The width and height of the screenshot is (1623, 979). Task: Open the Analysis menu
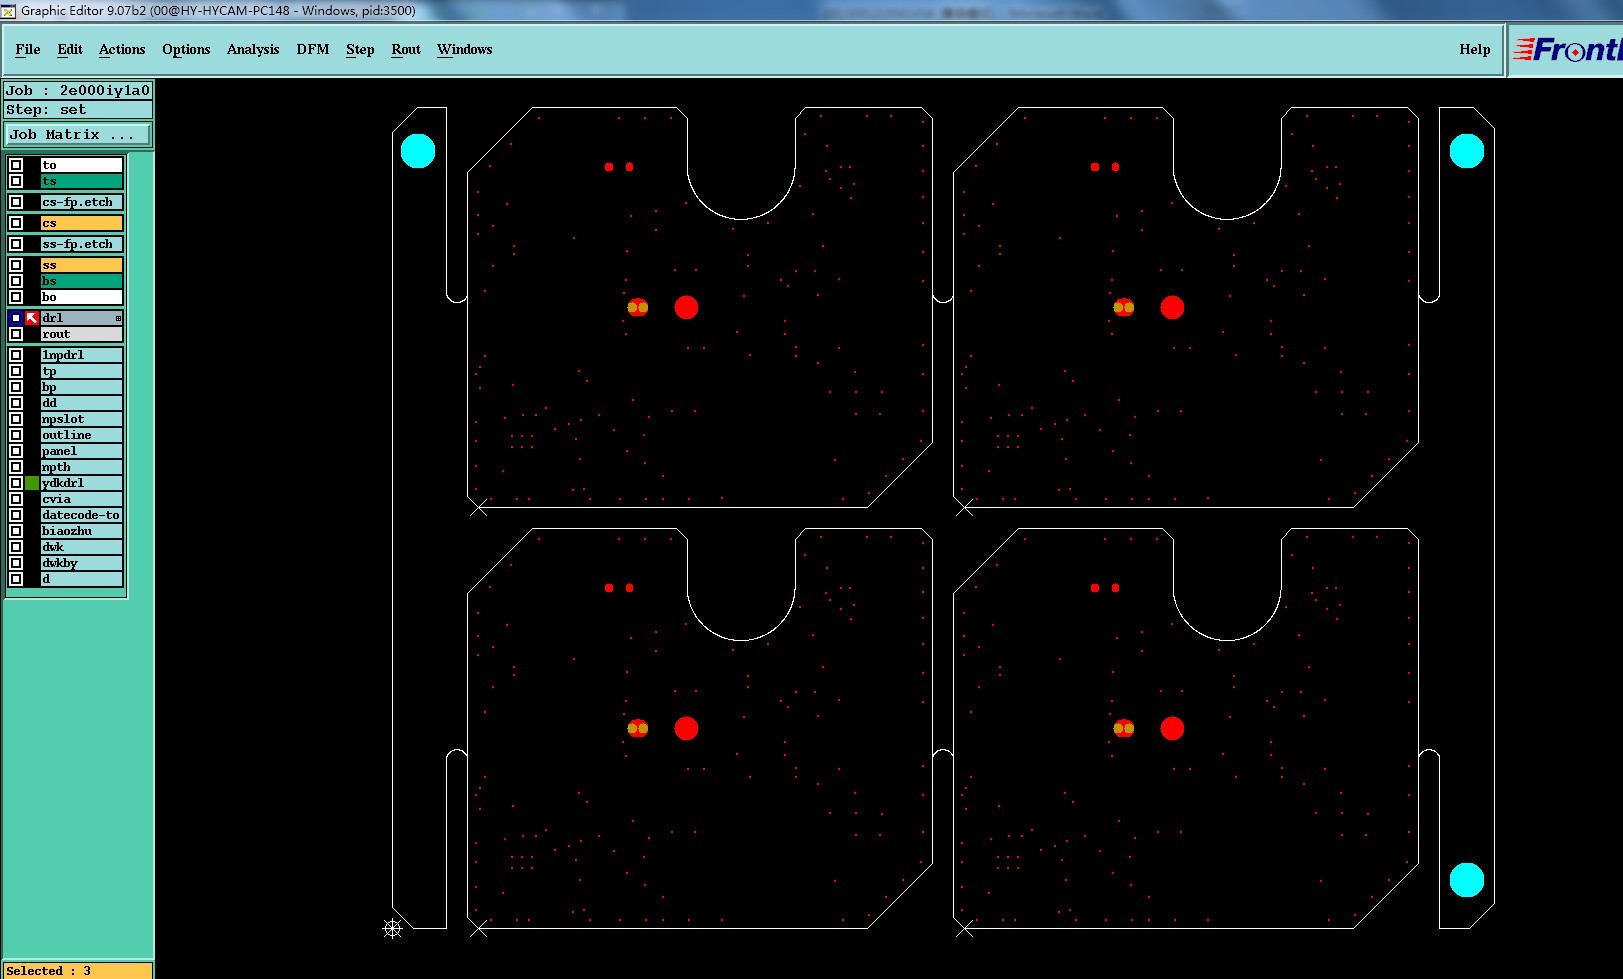pyautogui.click(x=253, y=49)
